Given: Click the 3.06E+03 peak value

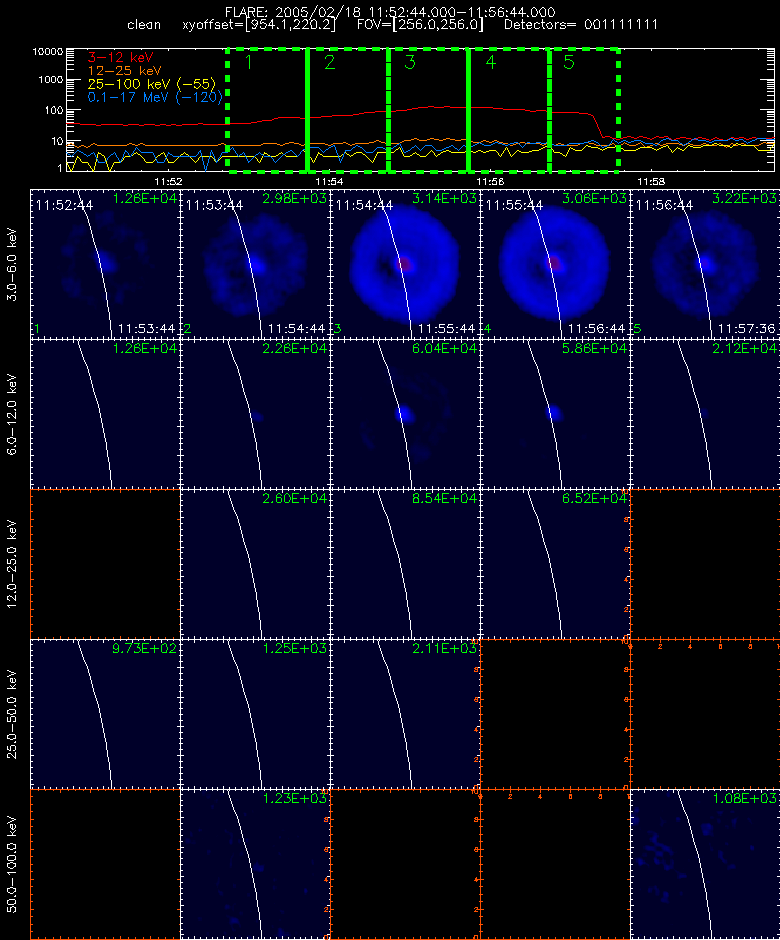Looking at the screenshot, I should pyautogui.click(x=594, y=198).
